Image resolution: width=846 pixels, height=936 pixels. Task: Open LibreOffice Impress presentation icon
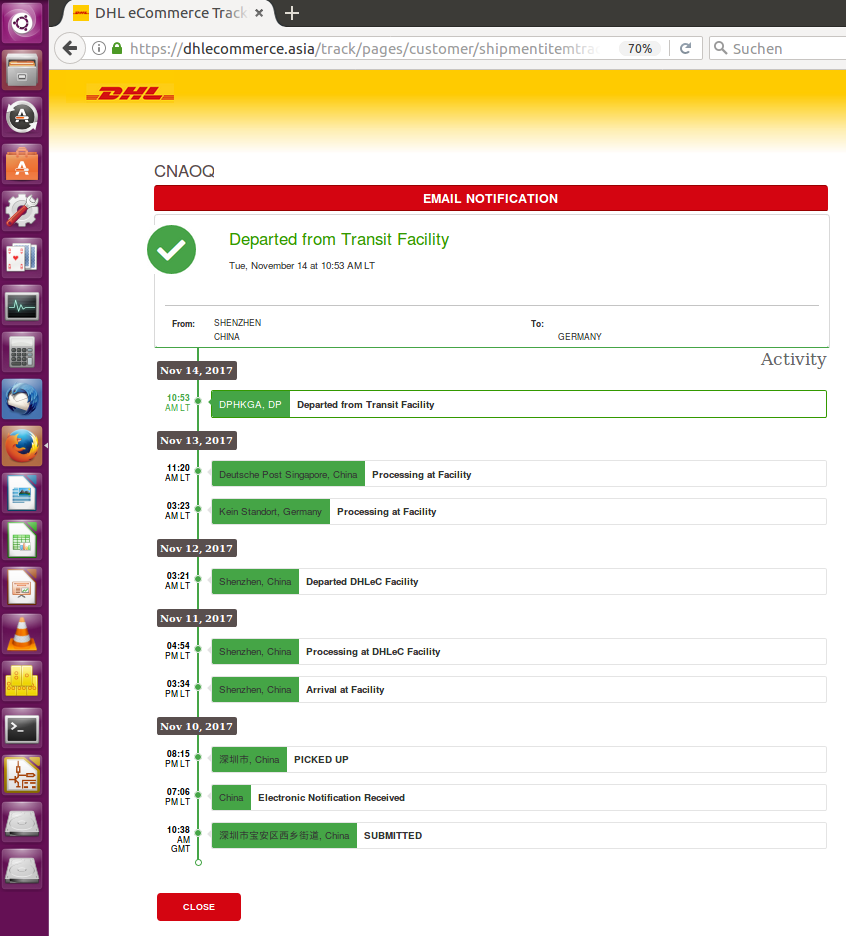tap(22, 587)
